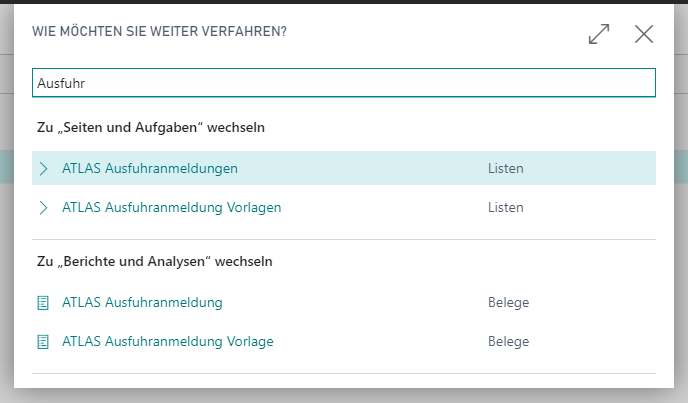Click dialog title "Wie möchten Sie weiter verfahren?"
The height and width of the screenshot is (403, 688).
(x=159, y=32)
